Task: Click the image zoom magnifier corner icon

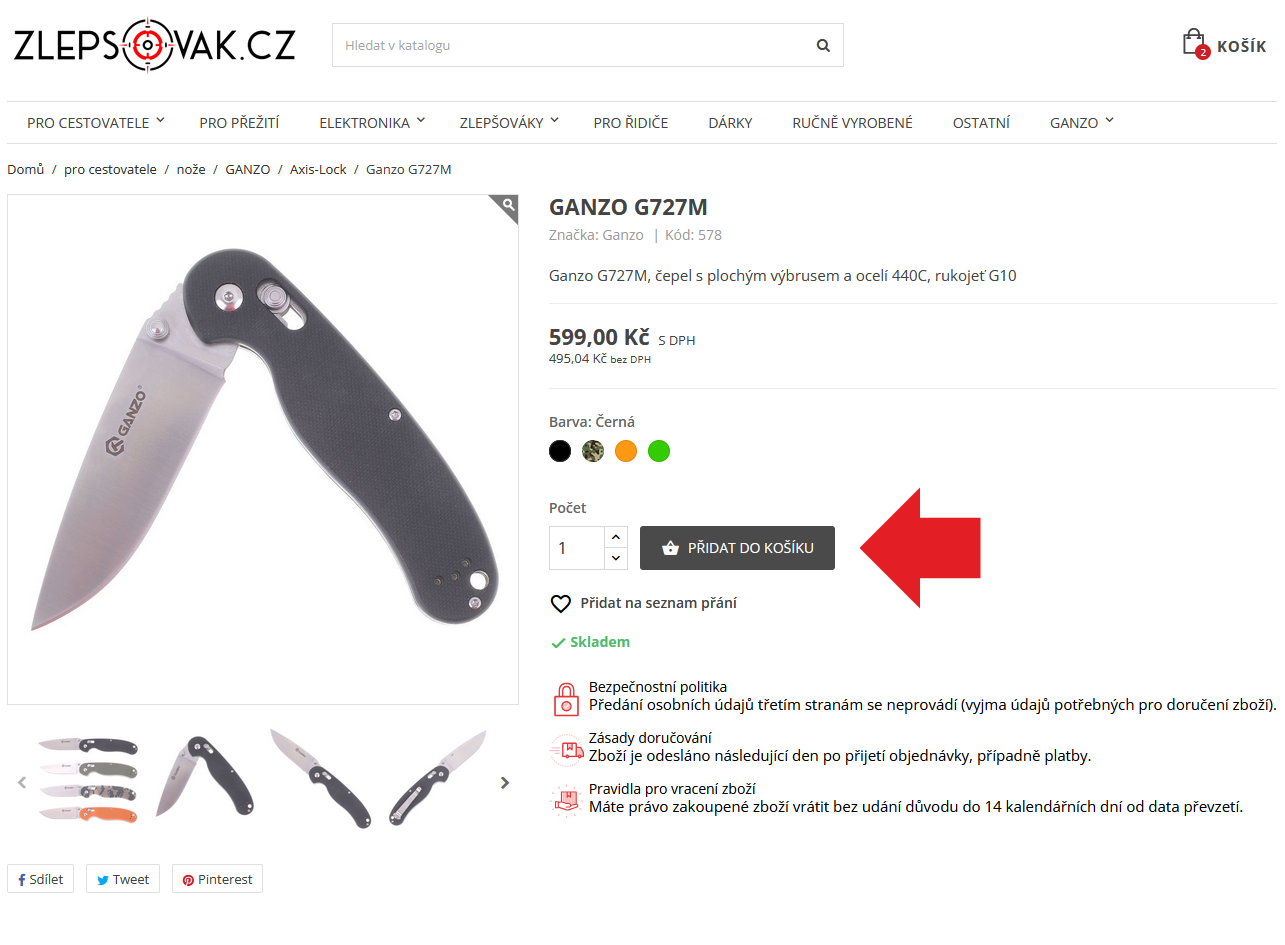Action: click(508, 205)
